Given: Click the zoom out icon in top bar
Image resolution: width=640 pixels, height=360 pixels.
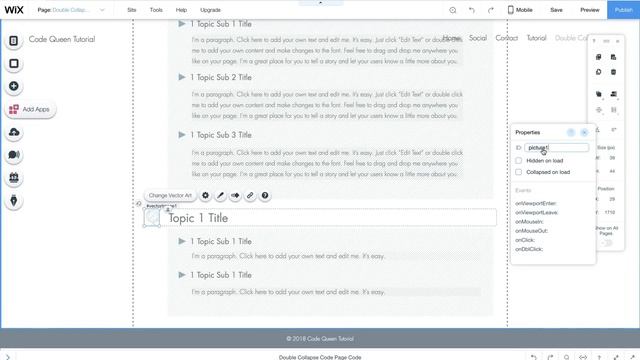Looking at the screenshot, I should coord(453,10).
